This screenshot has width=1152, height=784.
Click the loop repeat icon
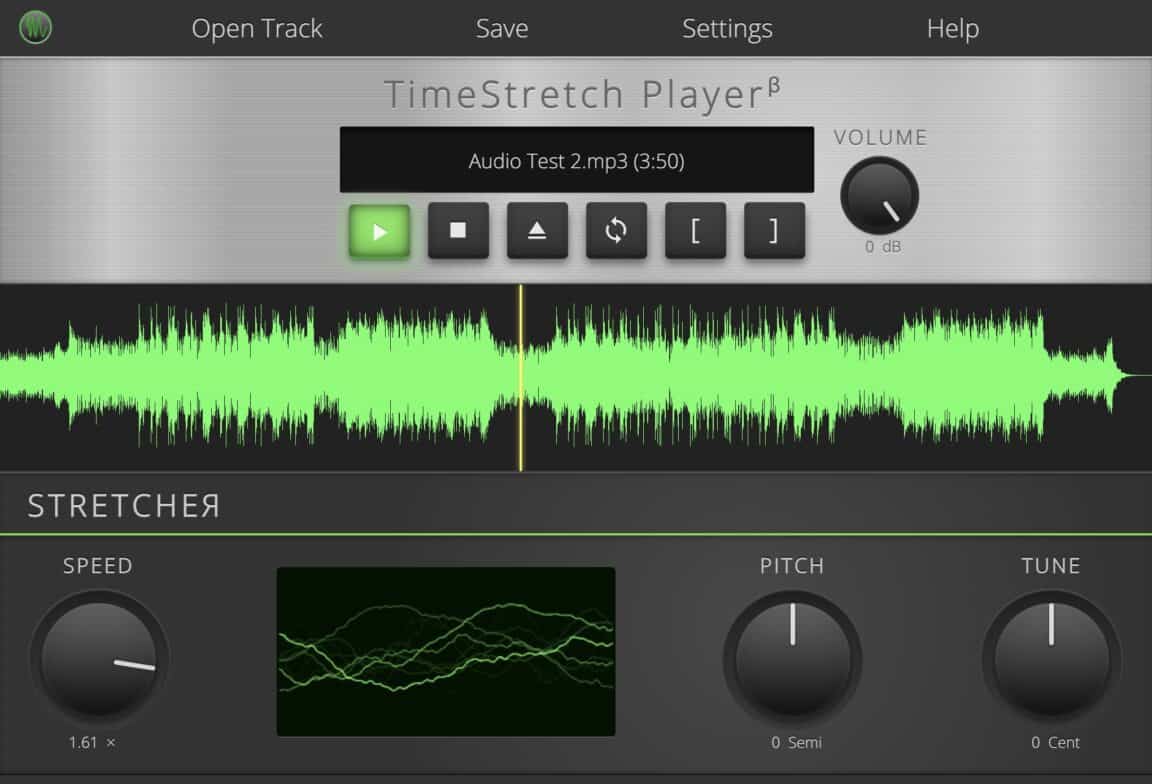click(x=616, y=230)
